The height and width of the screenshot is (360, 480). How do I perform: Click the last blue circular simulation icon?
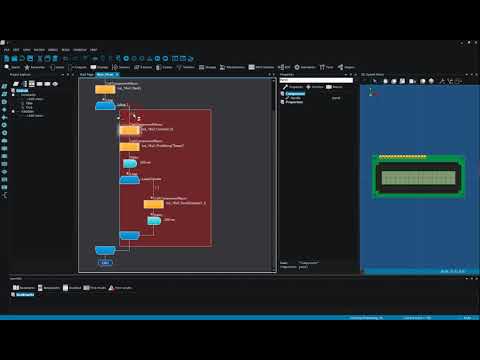pyautogui.click(x=165, y=59)
